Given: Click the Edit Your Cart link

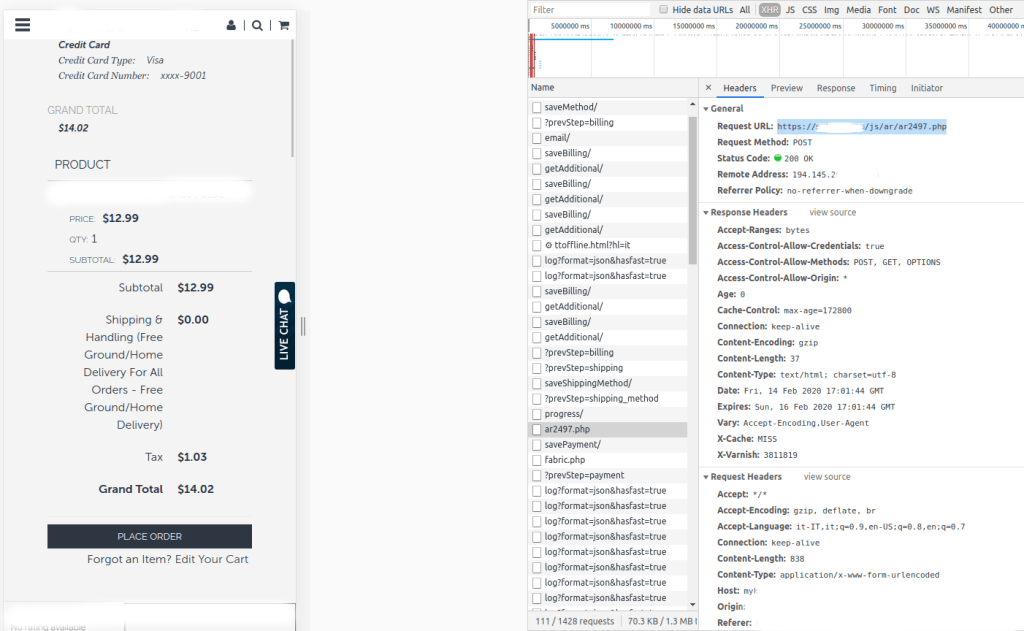Looking at the screenshot, I should pos(211,559).
